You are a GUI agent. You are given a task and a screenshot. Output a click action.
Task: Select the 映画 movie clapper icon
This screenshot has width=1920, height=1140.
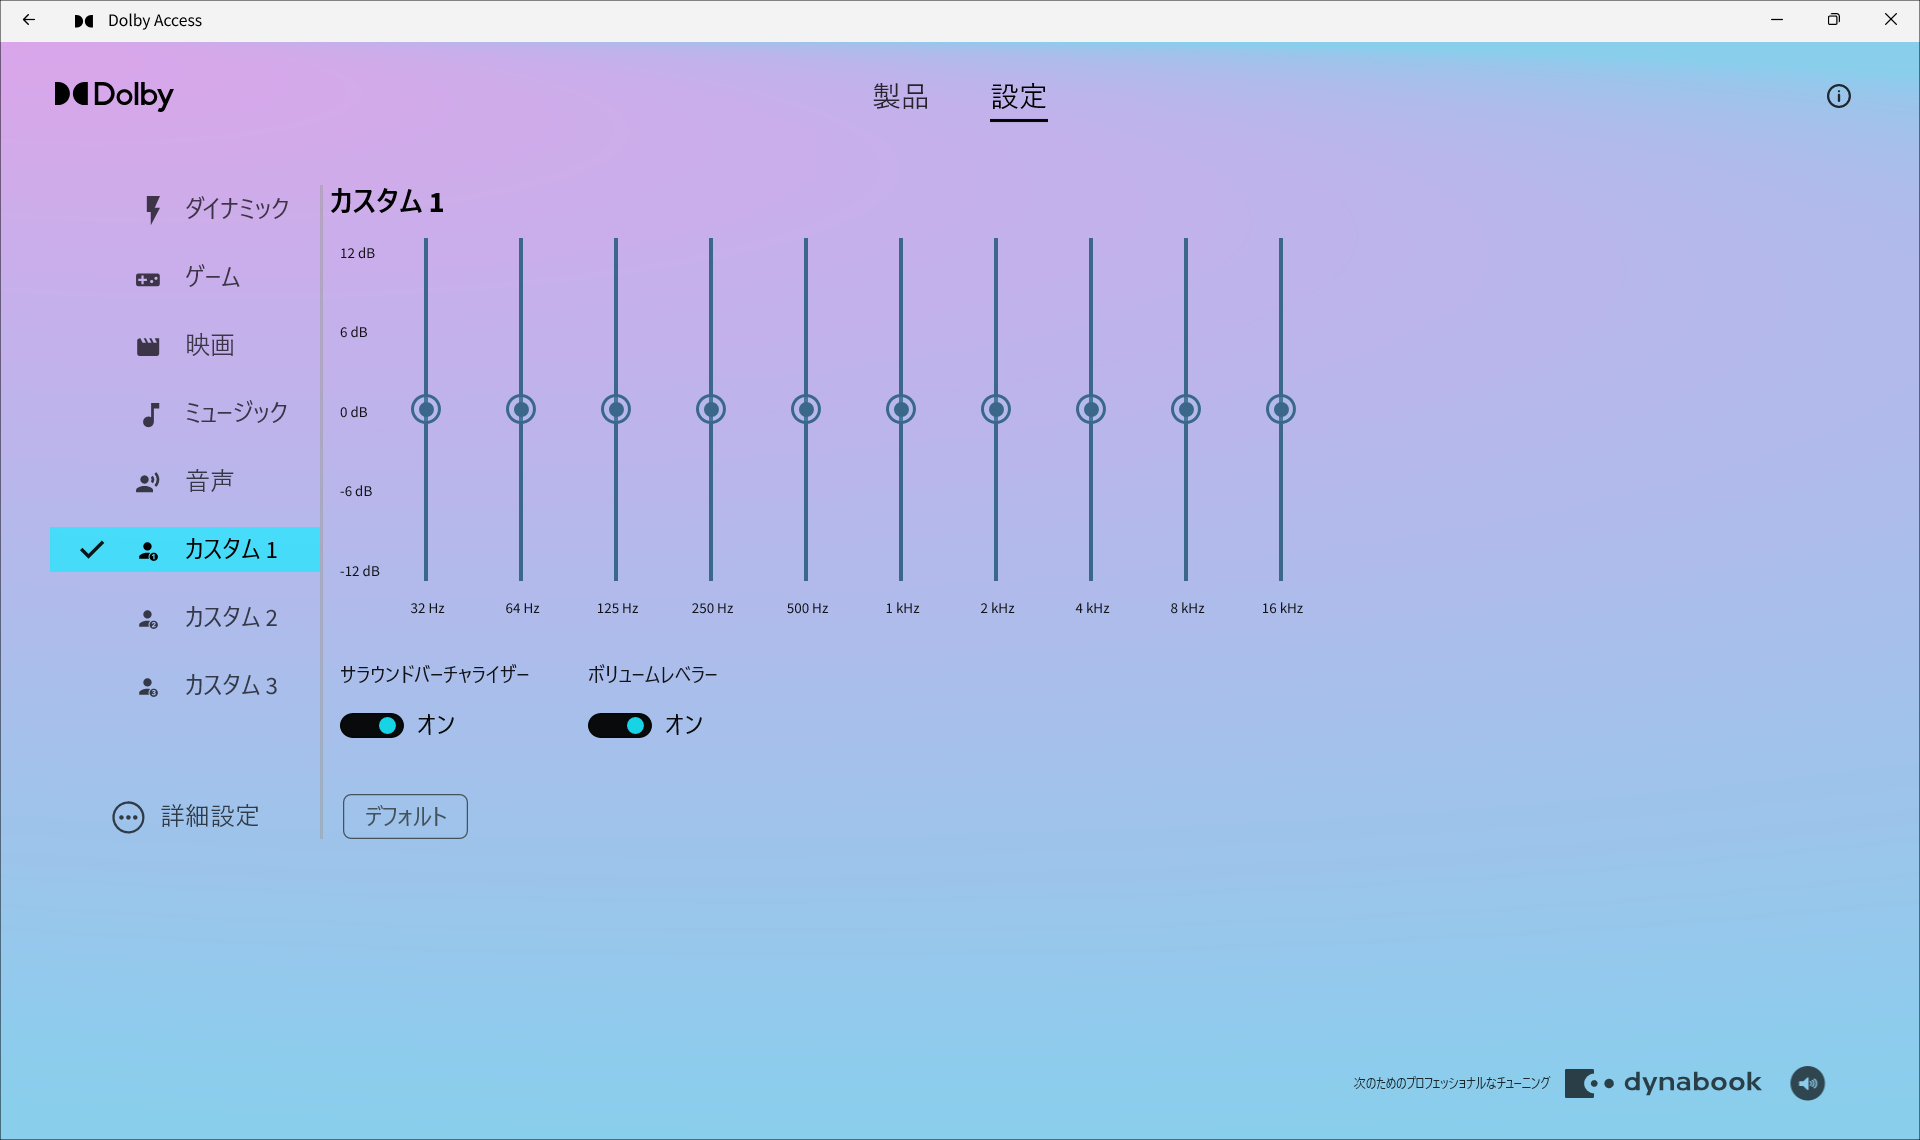pyautogui.click(x=148, y=345)
